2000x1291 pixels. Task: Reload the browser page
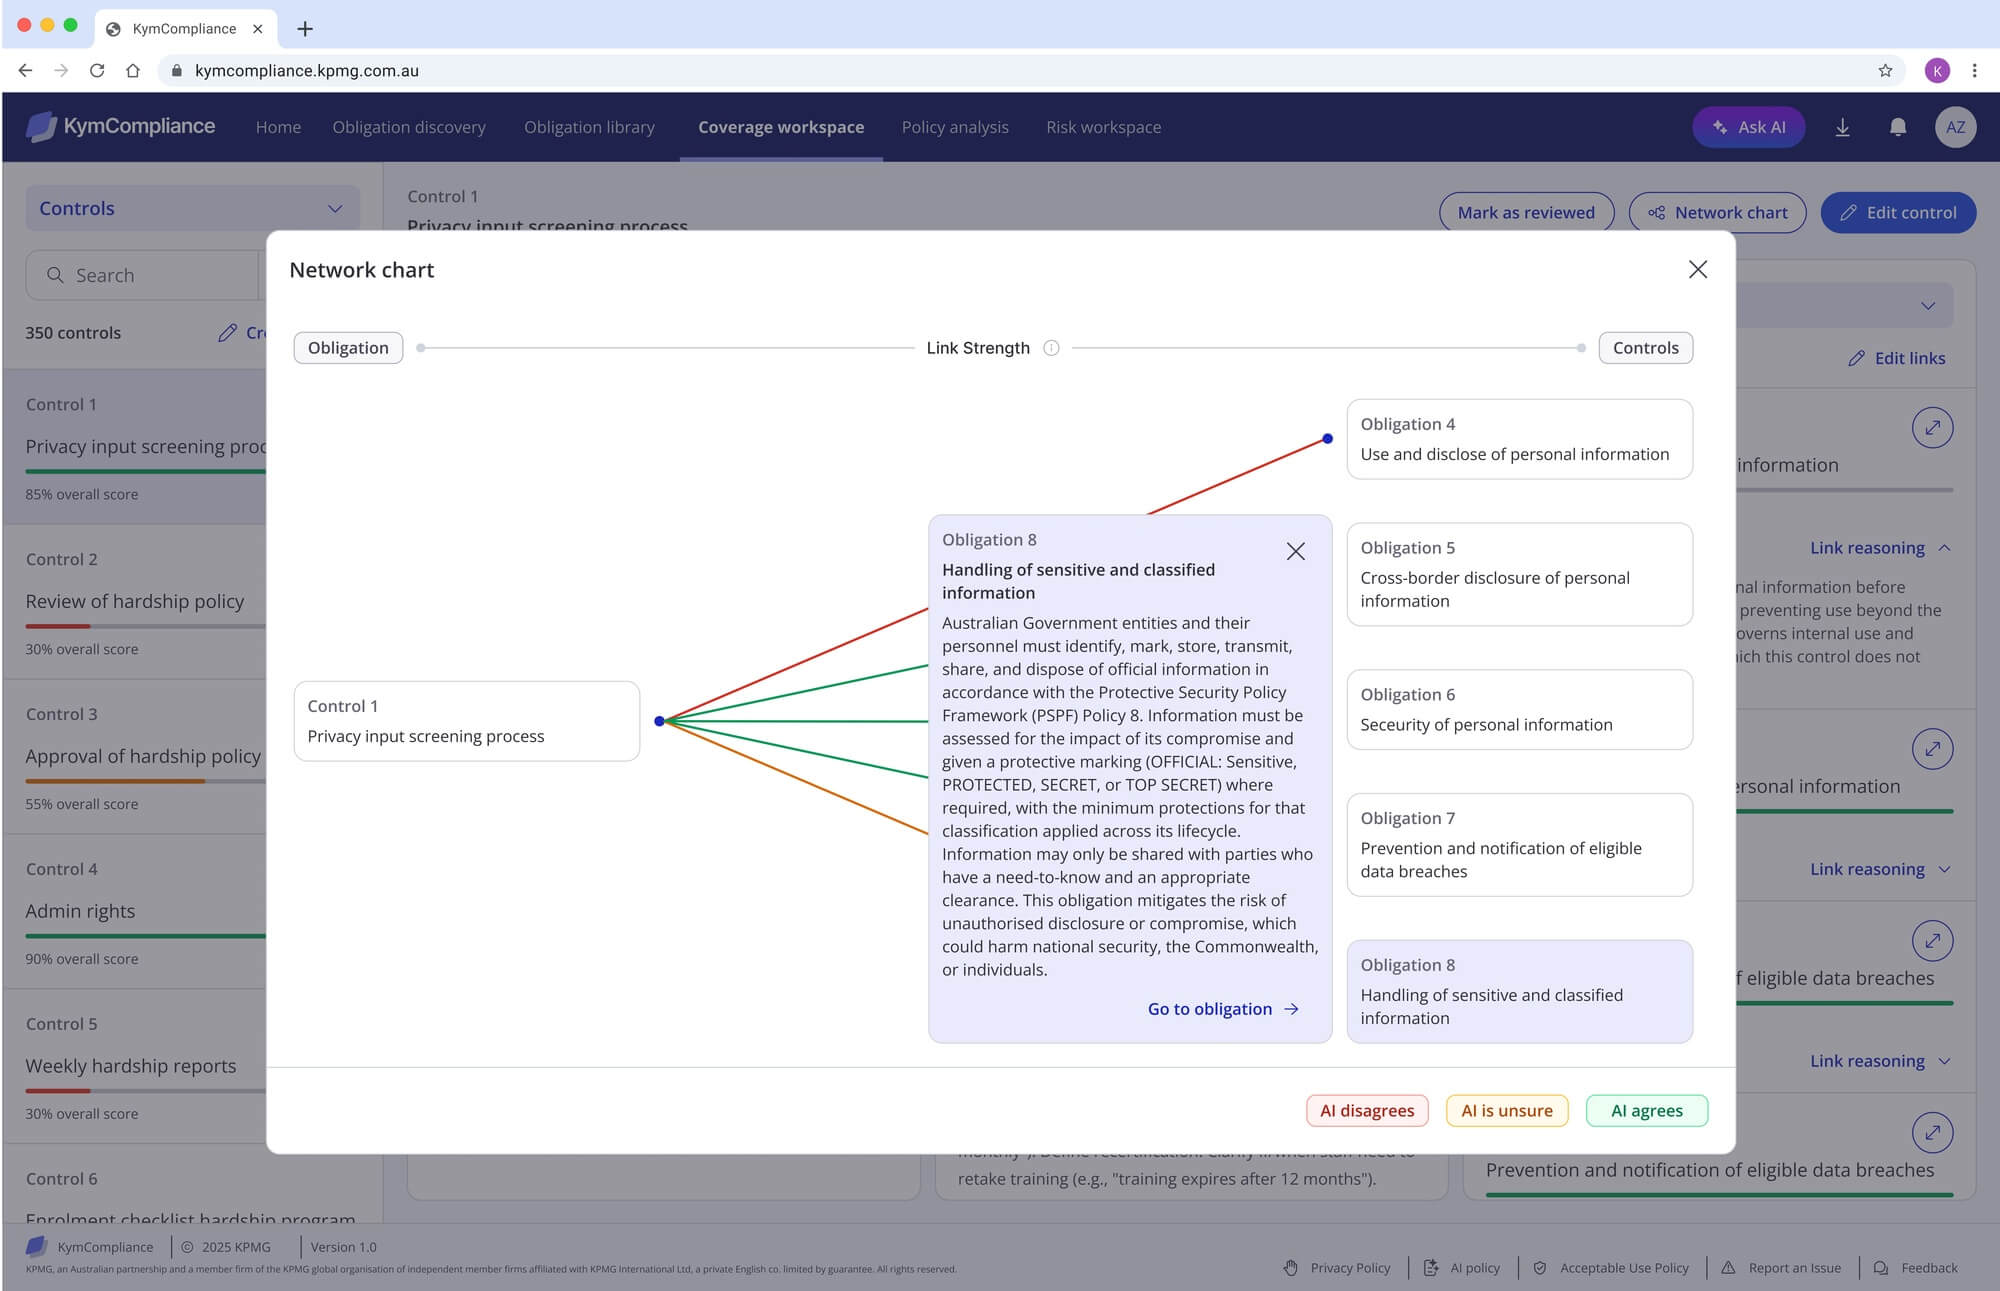click(97, 70)
